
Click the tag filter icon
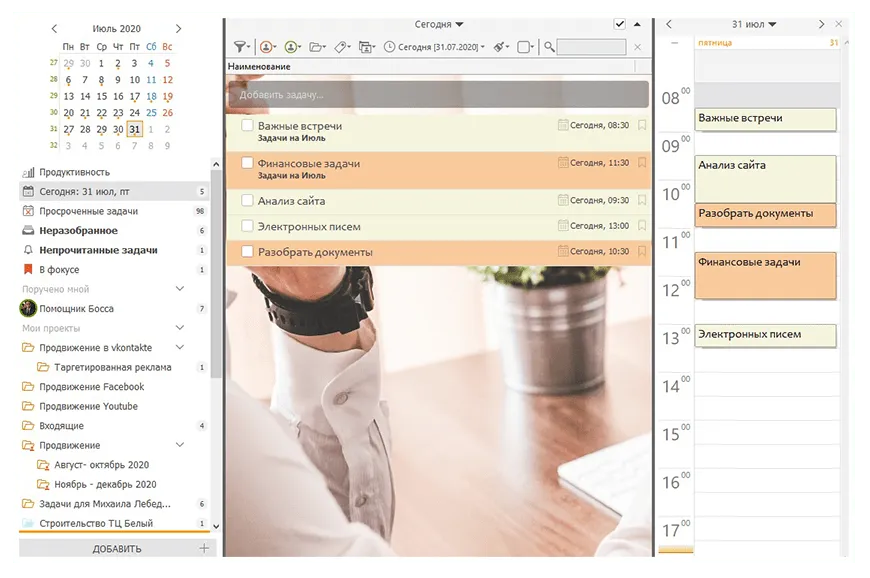[x=342, y=47]
